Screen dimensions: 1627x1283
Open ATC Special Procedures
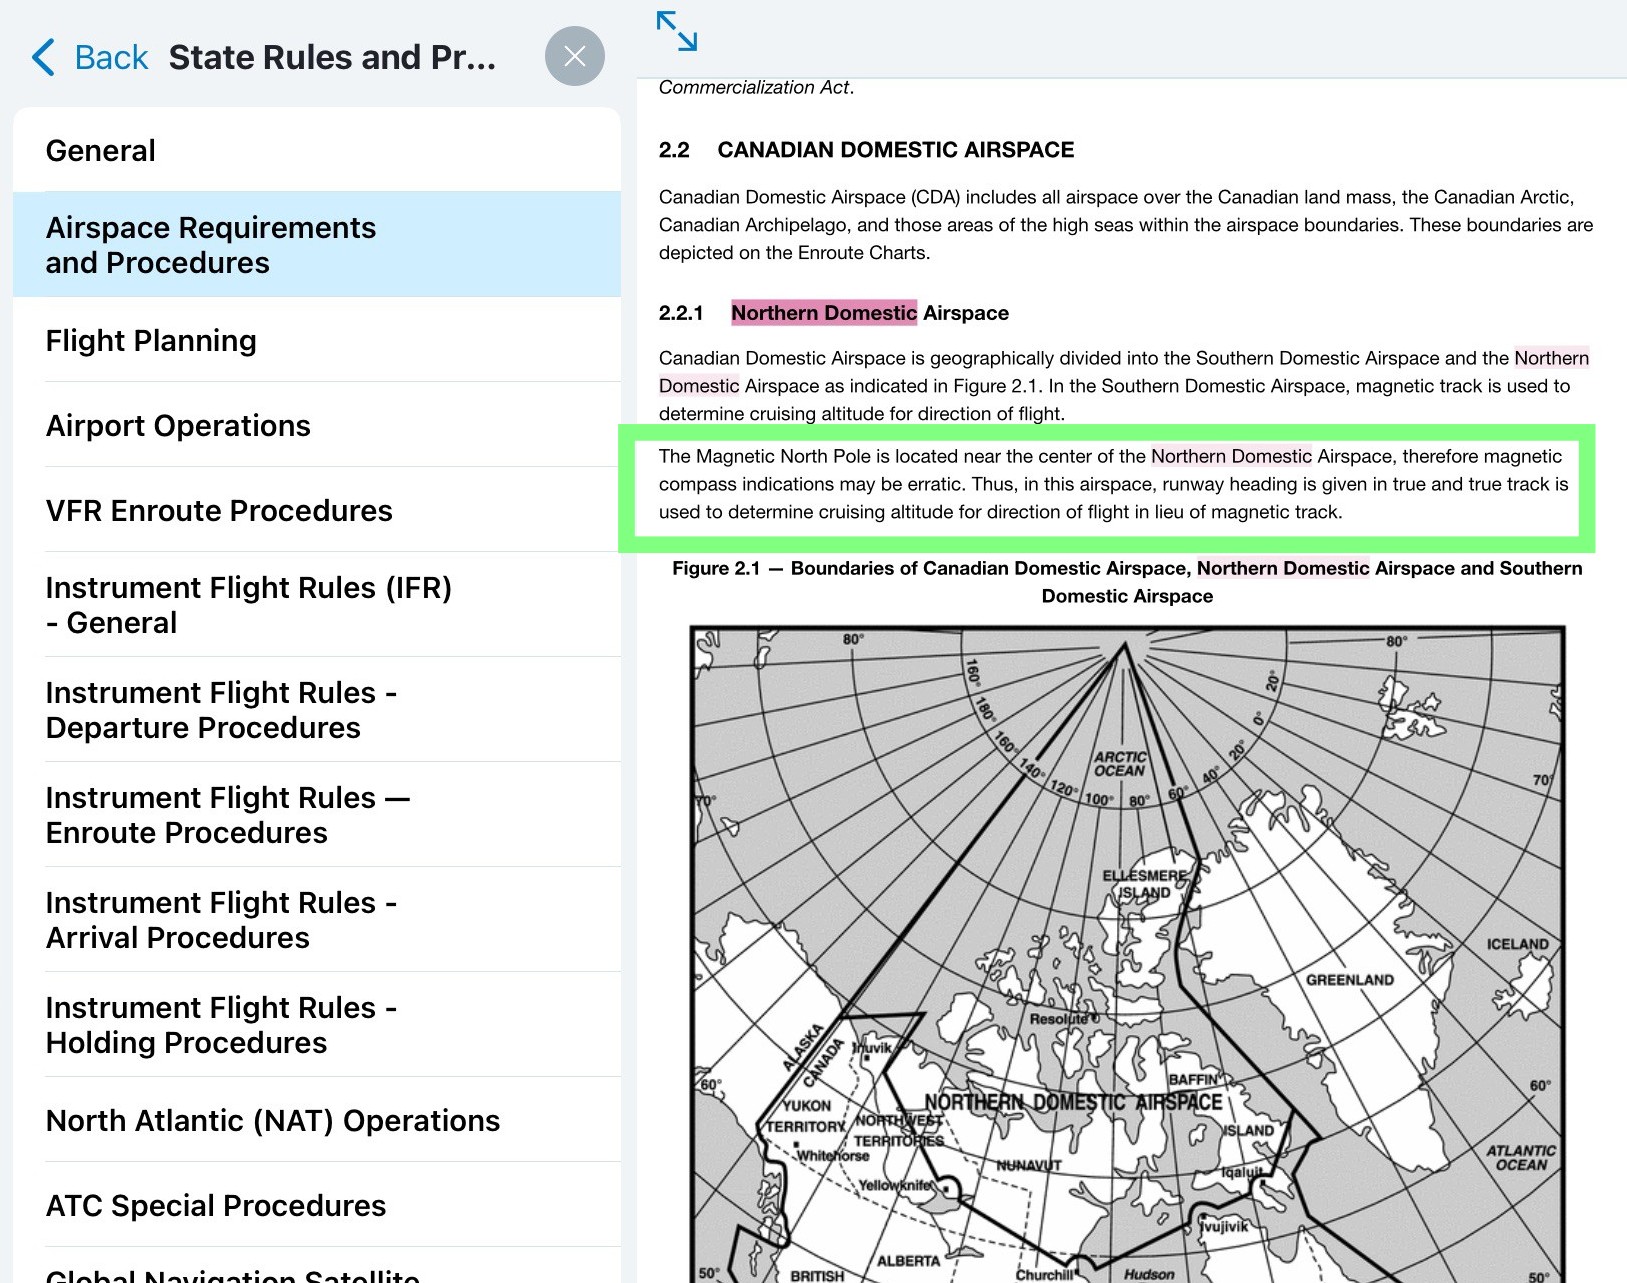click(316, 1206)
